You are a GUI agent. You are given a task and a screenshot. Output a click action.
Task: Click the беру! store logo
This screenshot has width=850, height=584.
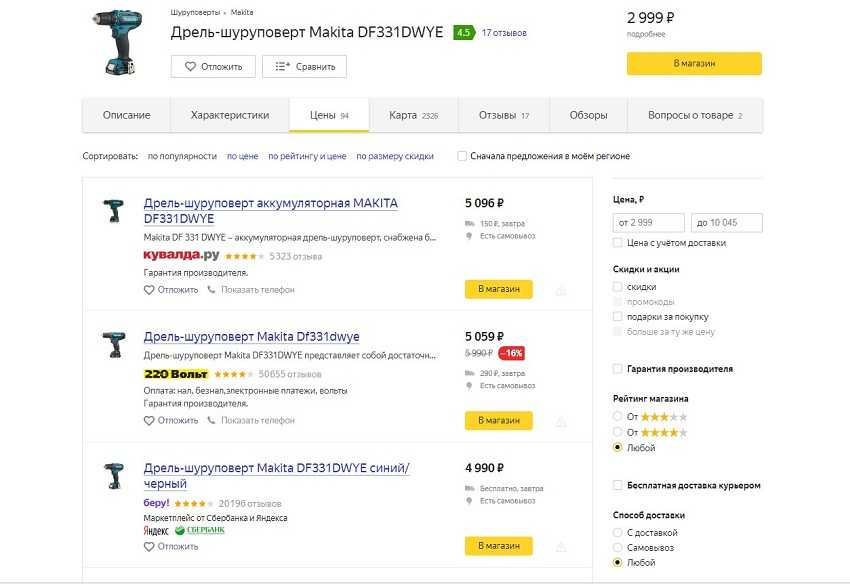[156, 503]
